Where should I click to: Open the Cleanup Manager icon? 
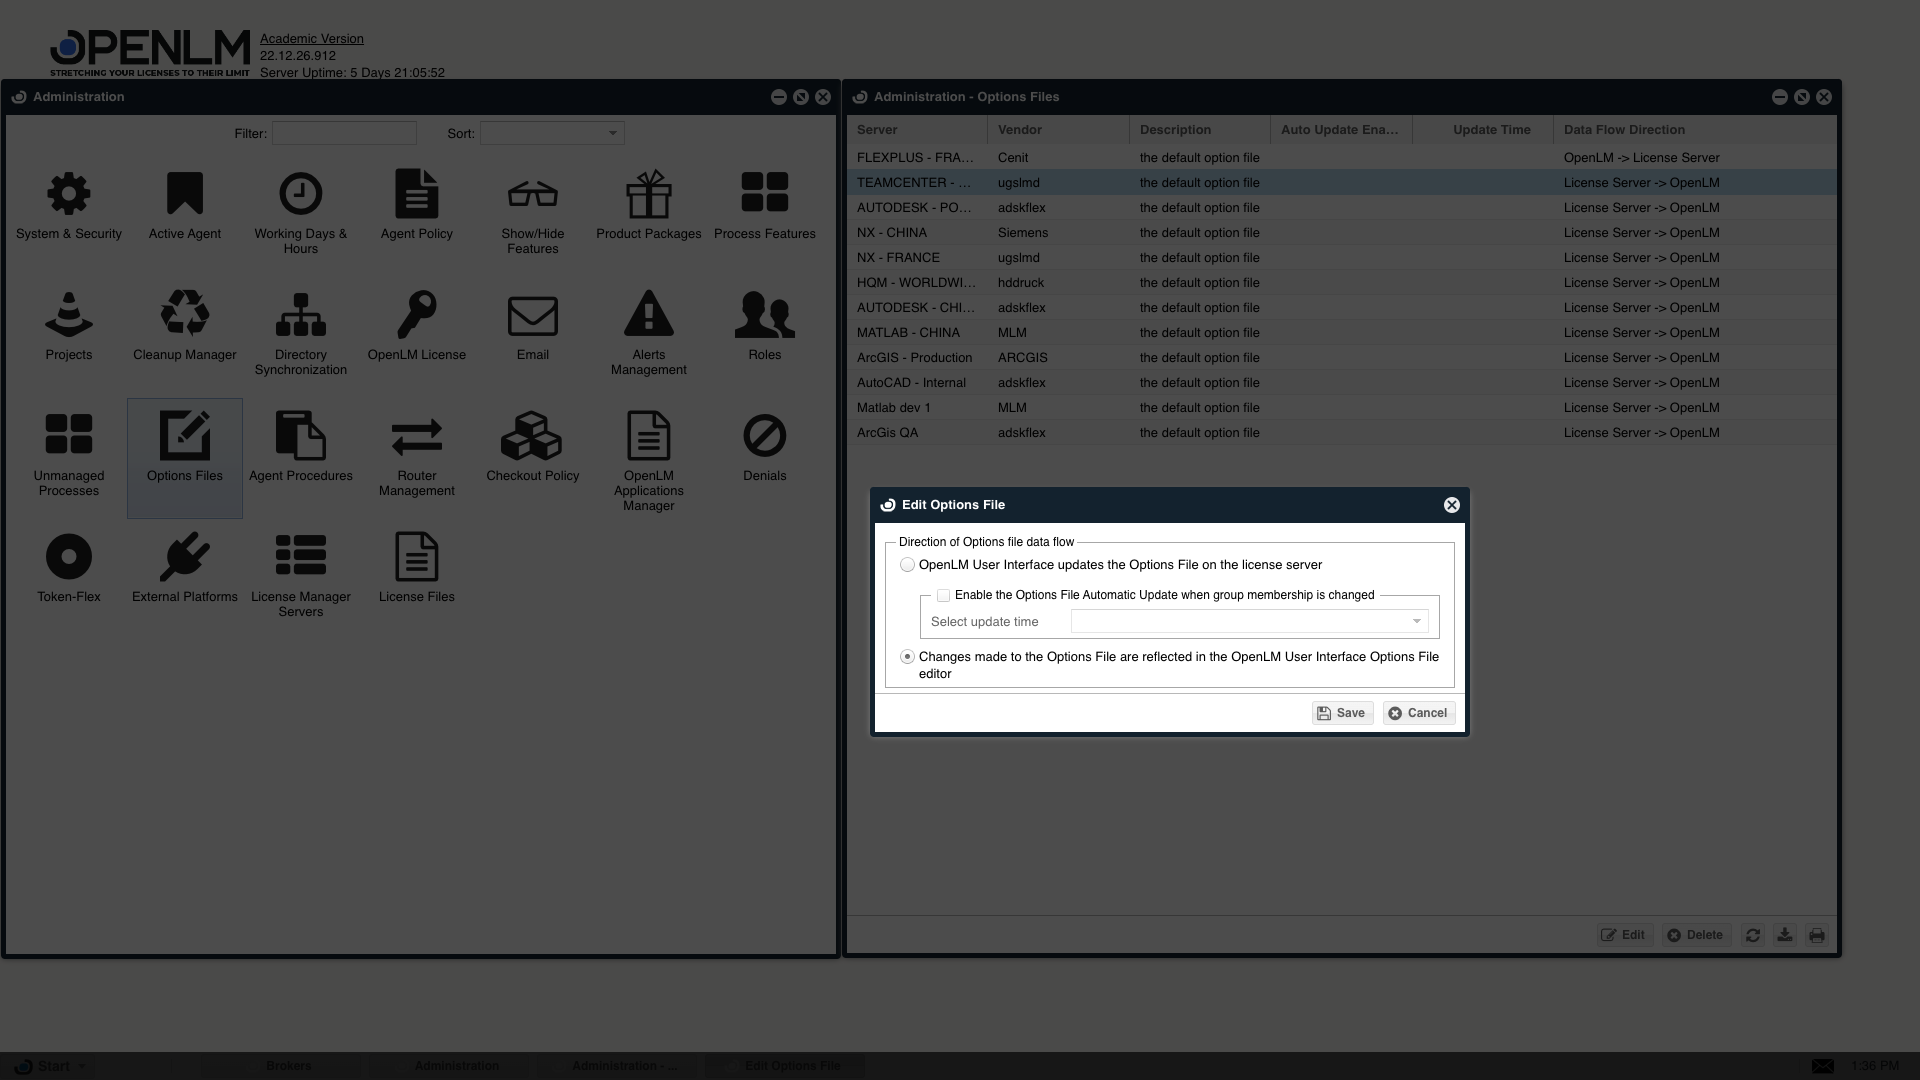coord(185,314)
